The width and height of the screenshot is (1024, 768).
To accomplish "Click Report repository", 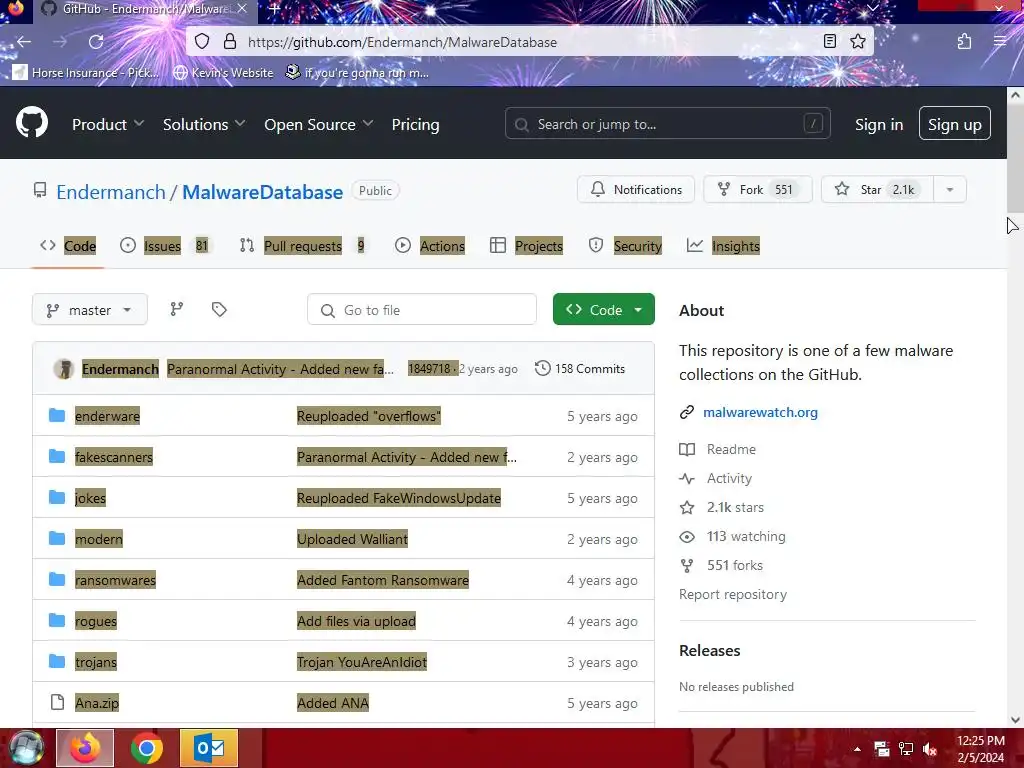I will pos(733,594).
